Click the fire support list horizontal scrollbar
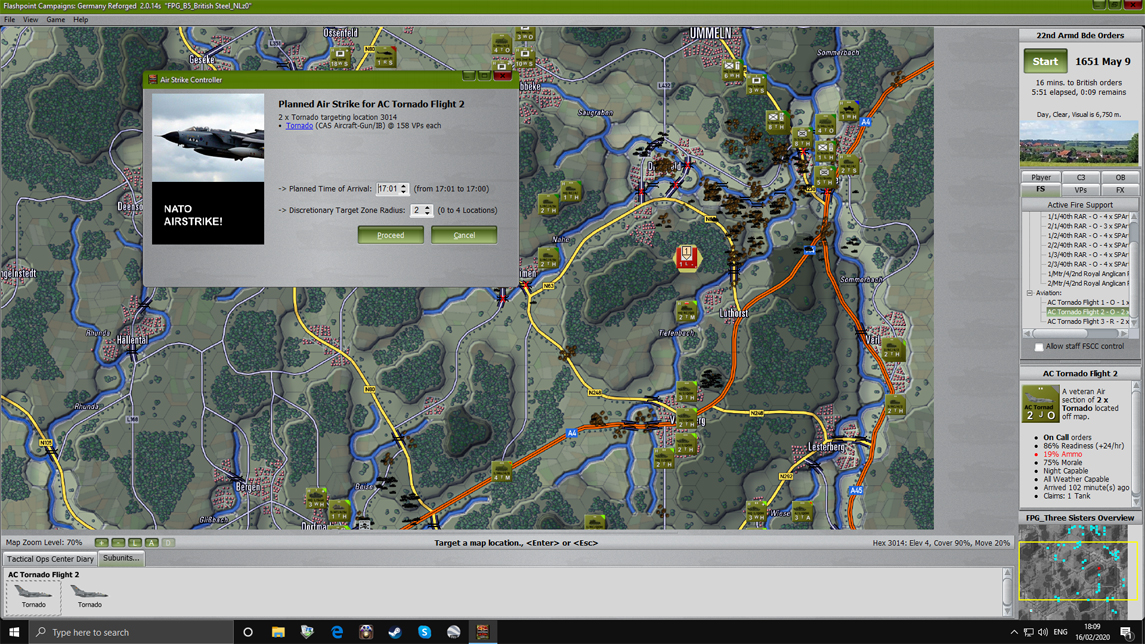The height and width of the screenshot is (644, 1145). click(1076, 333)
